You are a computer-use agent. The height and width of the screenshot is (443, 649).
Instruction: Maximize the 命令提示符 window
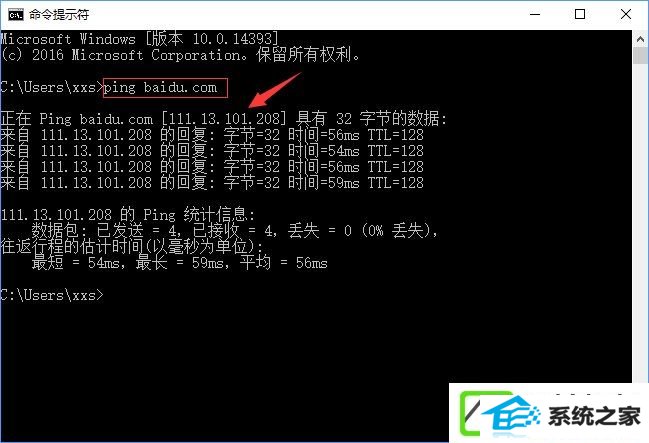pyautogui.click(x=580, y=14)
